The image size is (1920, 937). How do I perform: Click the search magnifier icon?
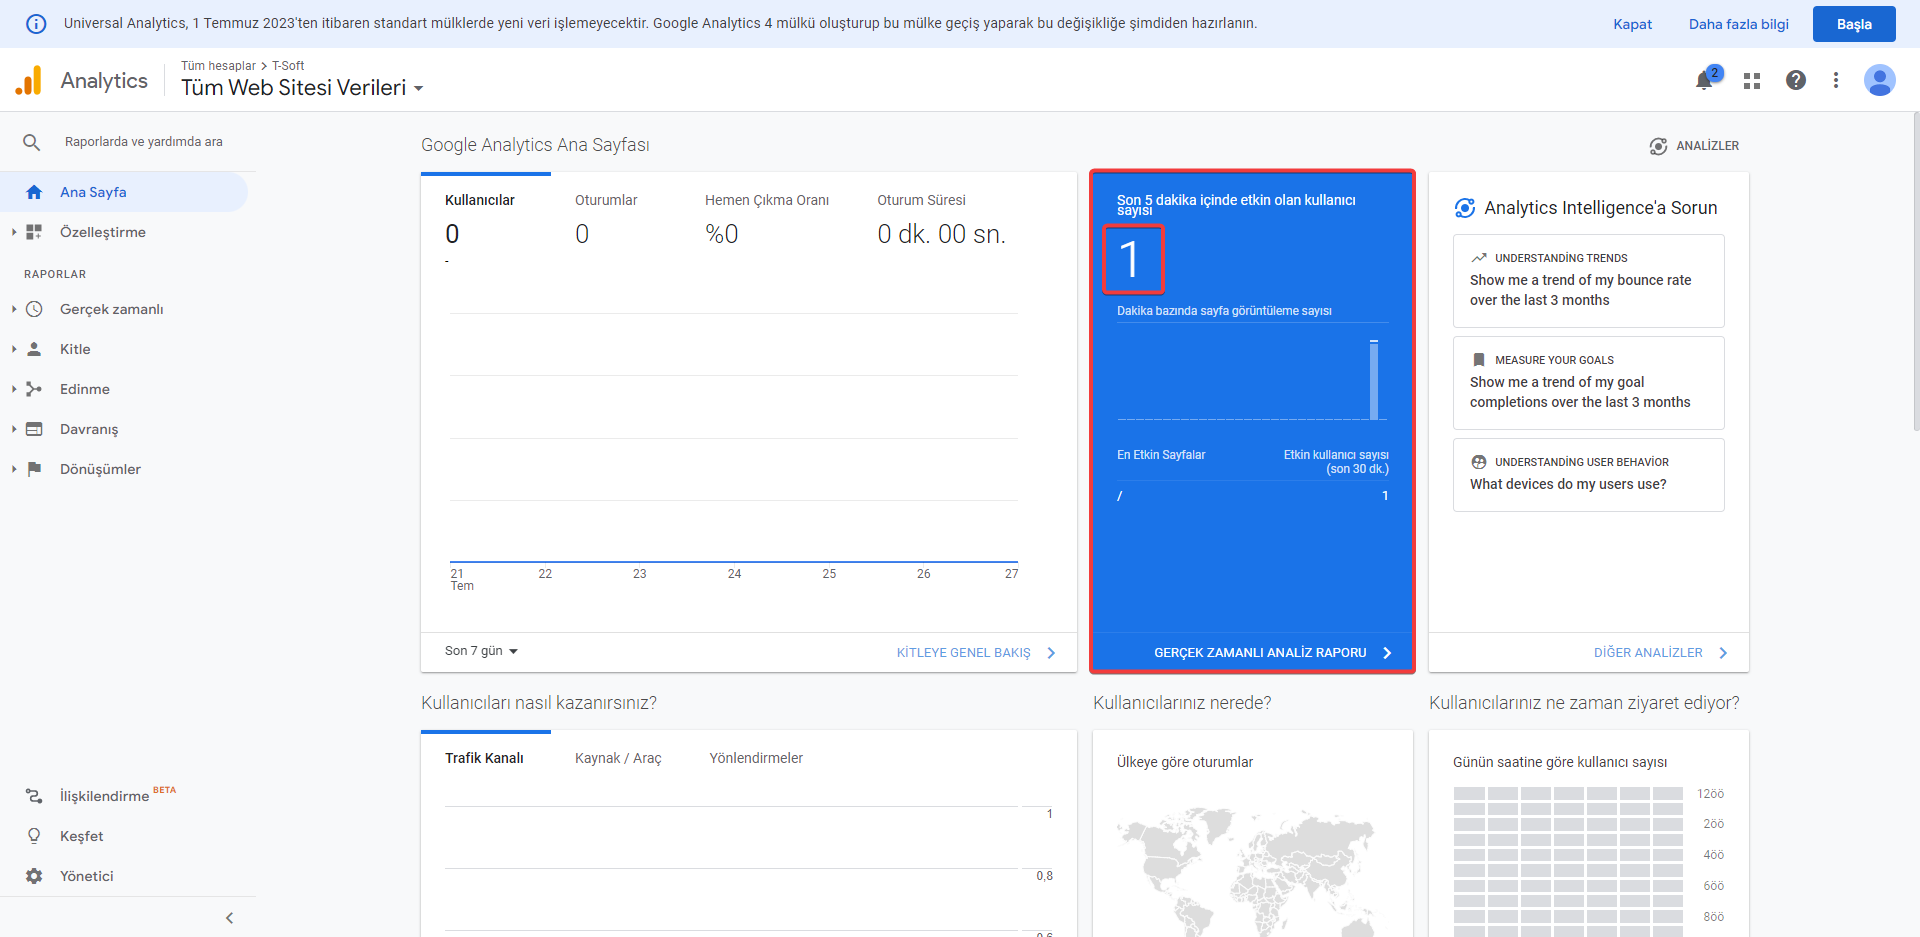32,142
